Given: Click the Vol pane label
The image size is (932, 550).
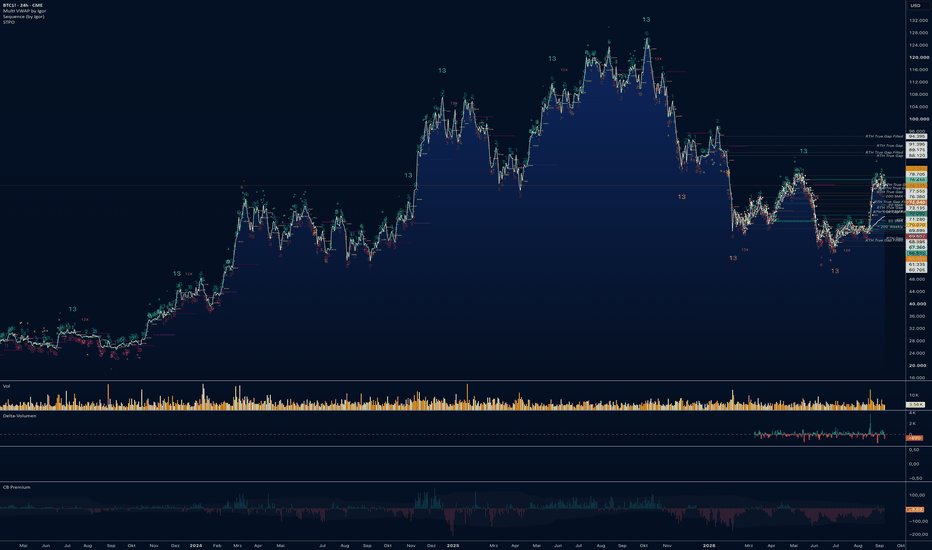Looking at the screenshot, I should point(6,386).
